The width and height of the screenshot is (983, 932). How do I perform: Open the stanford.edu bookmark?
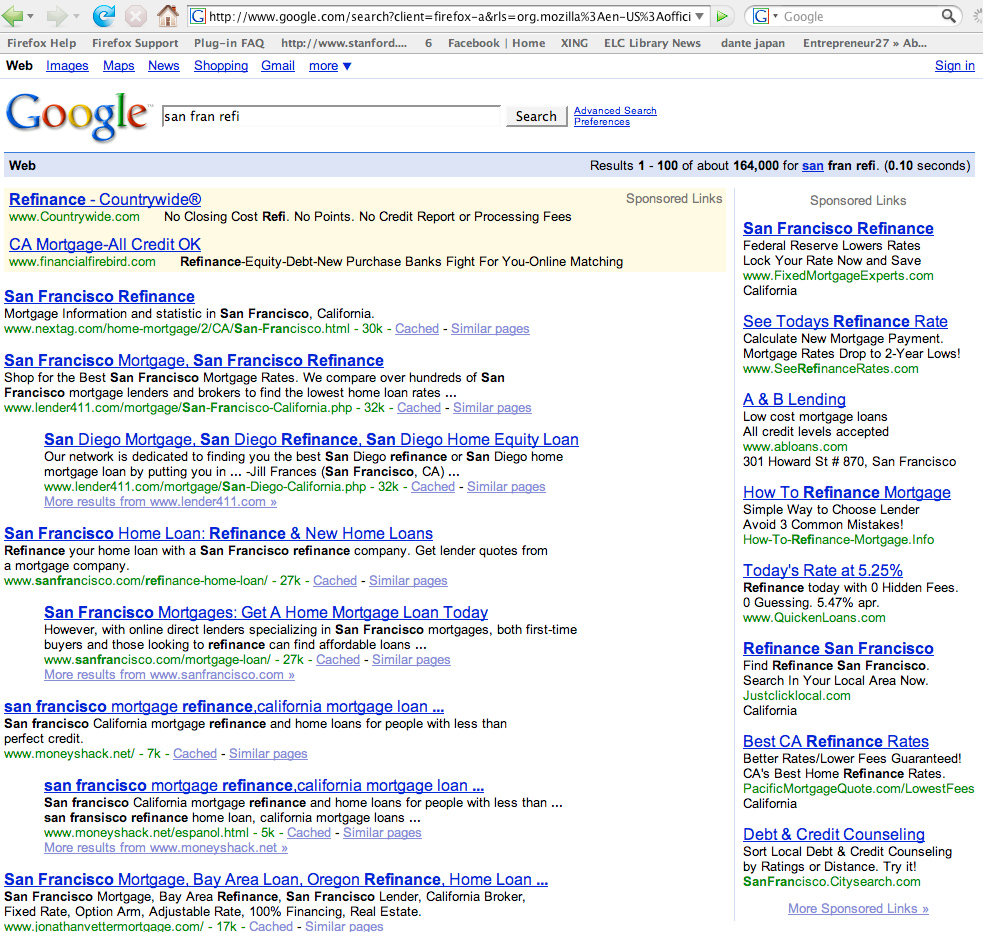click(344, 43)
